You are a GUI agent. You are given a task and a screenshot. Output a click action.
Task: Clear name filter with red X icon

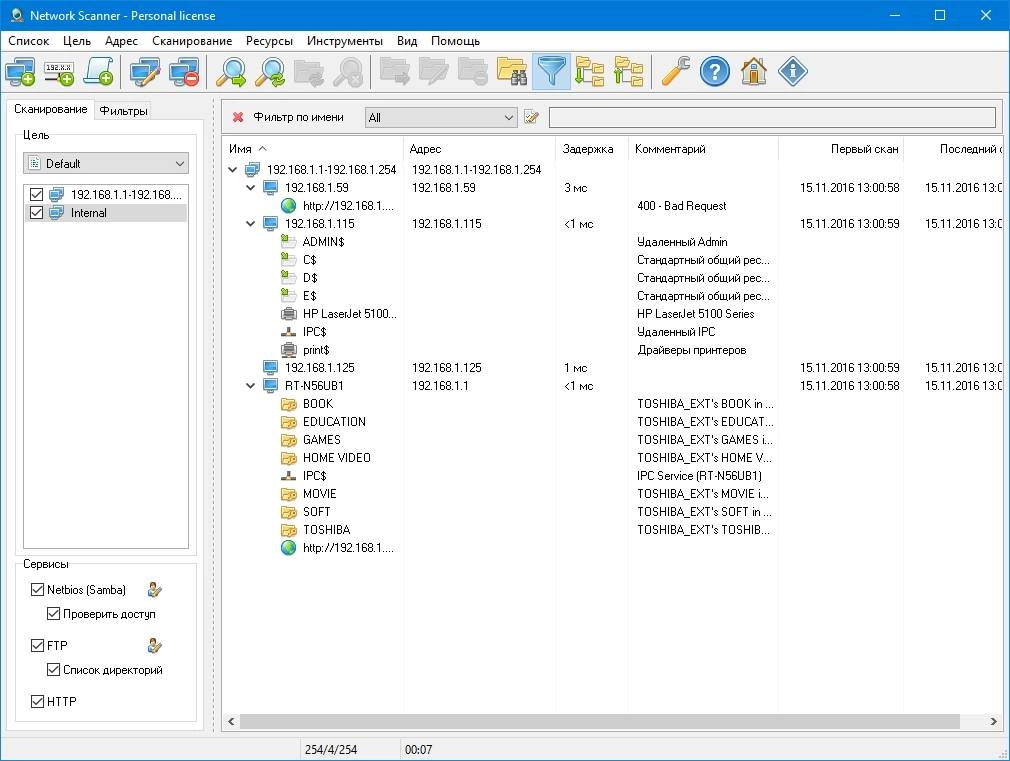(x=238, y=117)
